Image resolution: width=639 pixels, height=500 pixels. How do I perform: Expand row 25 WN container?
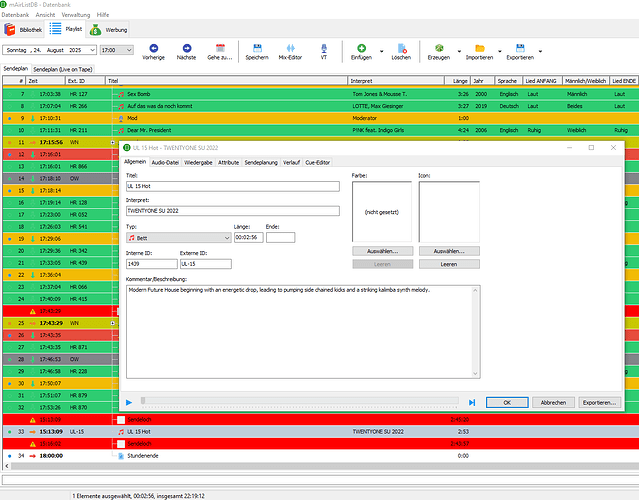pyautogui.click(x=112, y=323)
